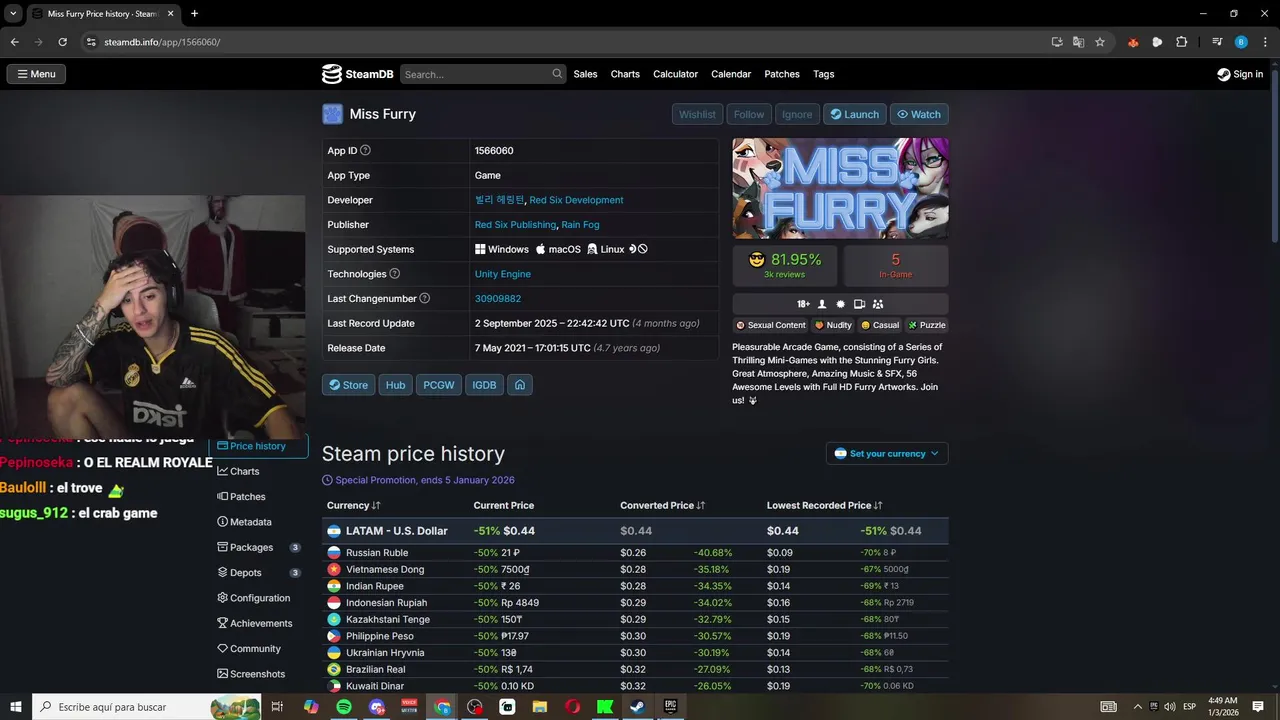
Task: Click the Launch button
Action: pos(855,114)
